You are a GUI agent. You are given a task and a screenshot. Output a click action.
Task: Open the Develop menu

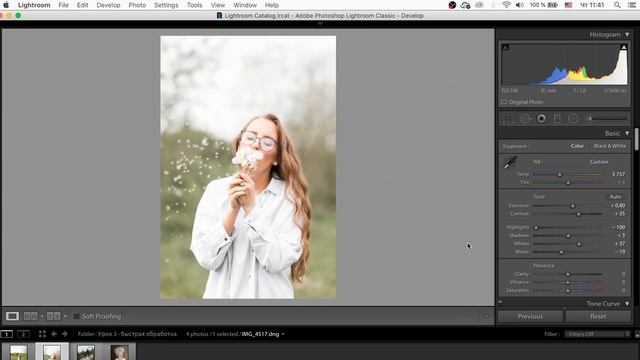(x=108, y=5)
